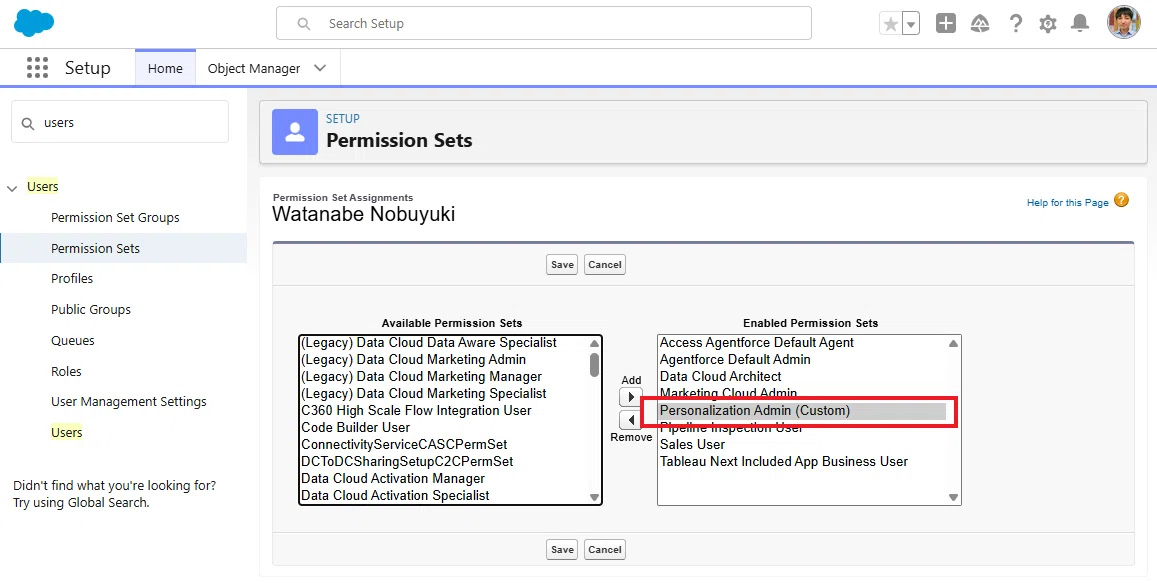Open the global actions plus icon
Viewport: 1157px width, 583px height.
945,24
